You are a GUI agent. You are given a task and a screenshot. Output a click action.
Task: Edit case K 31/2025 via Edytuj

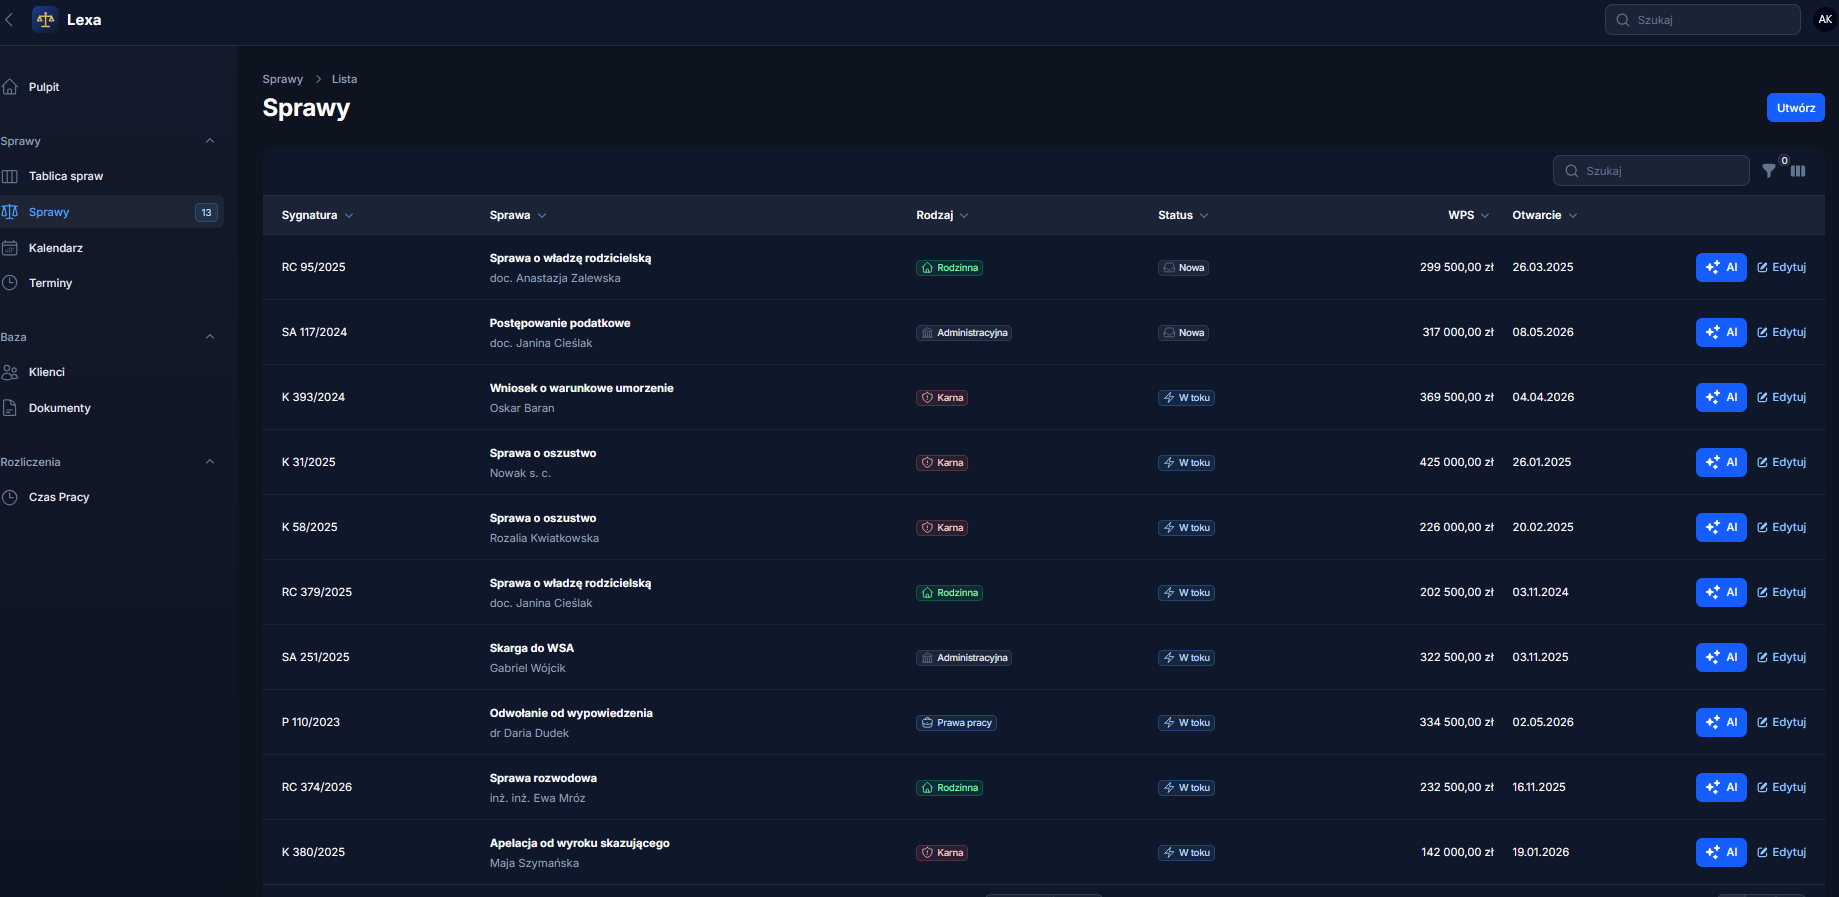click(x=1782, y=462)
